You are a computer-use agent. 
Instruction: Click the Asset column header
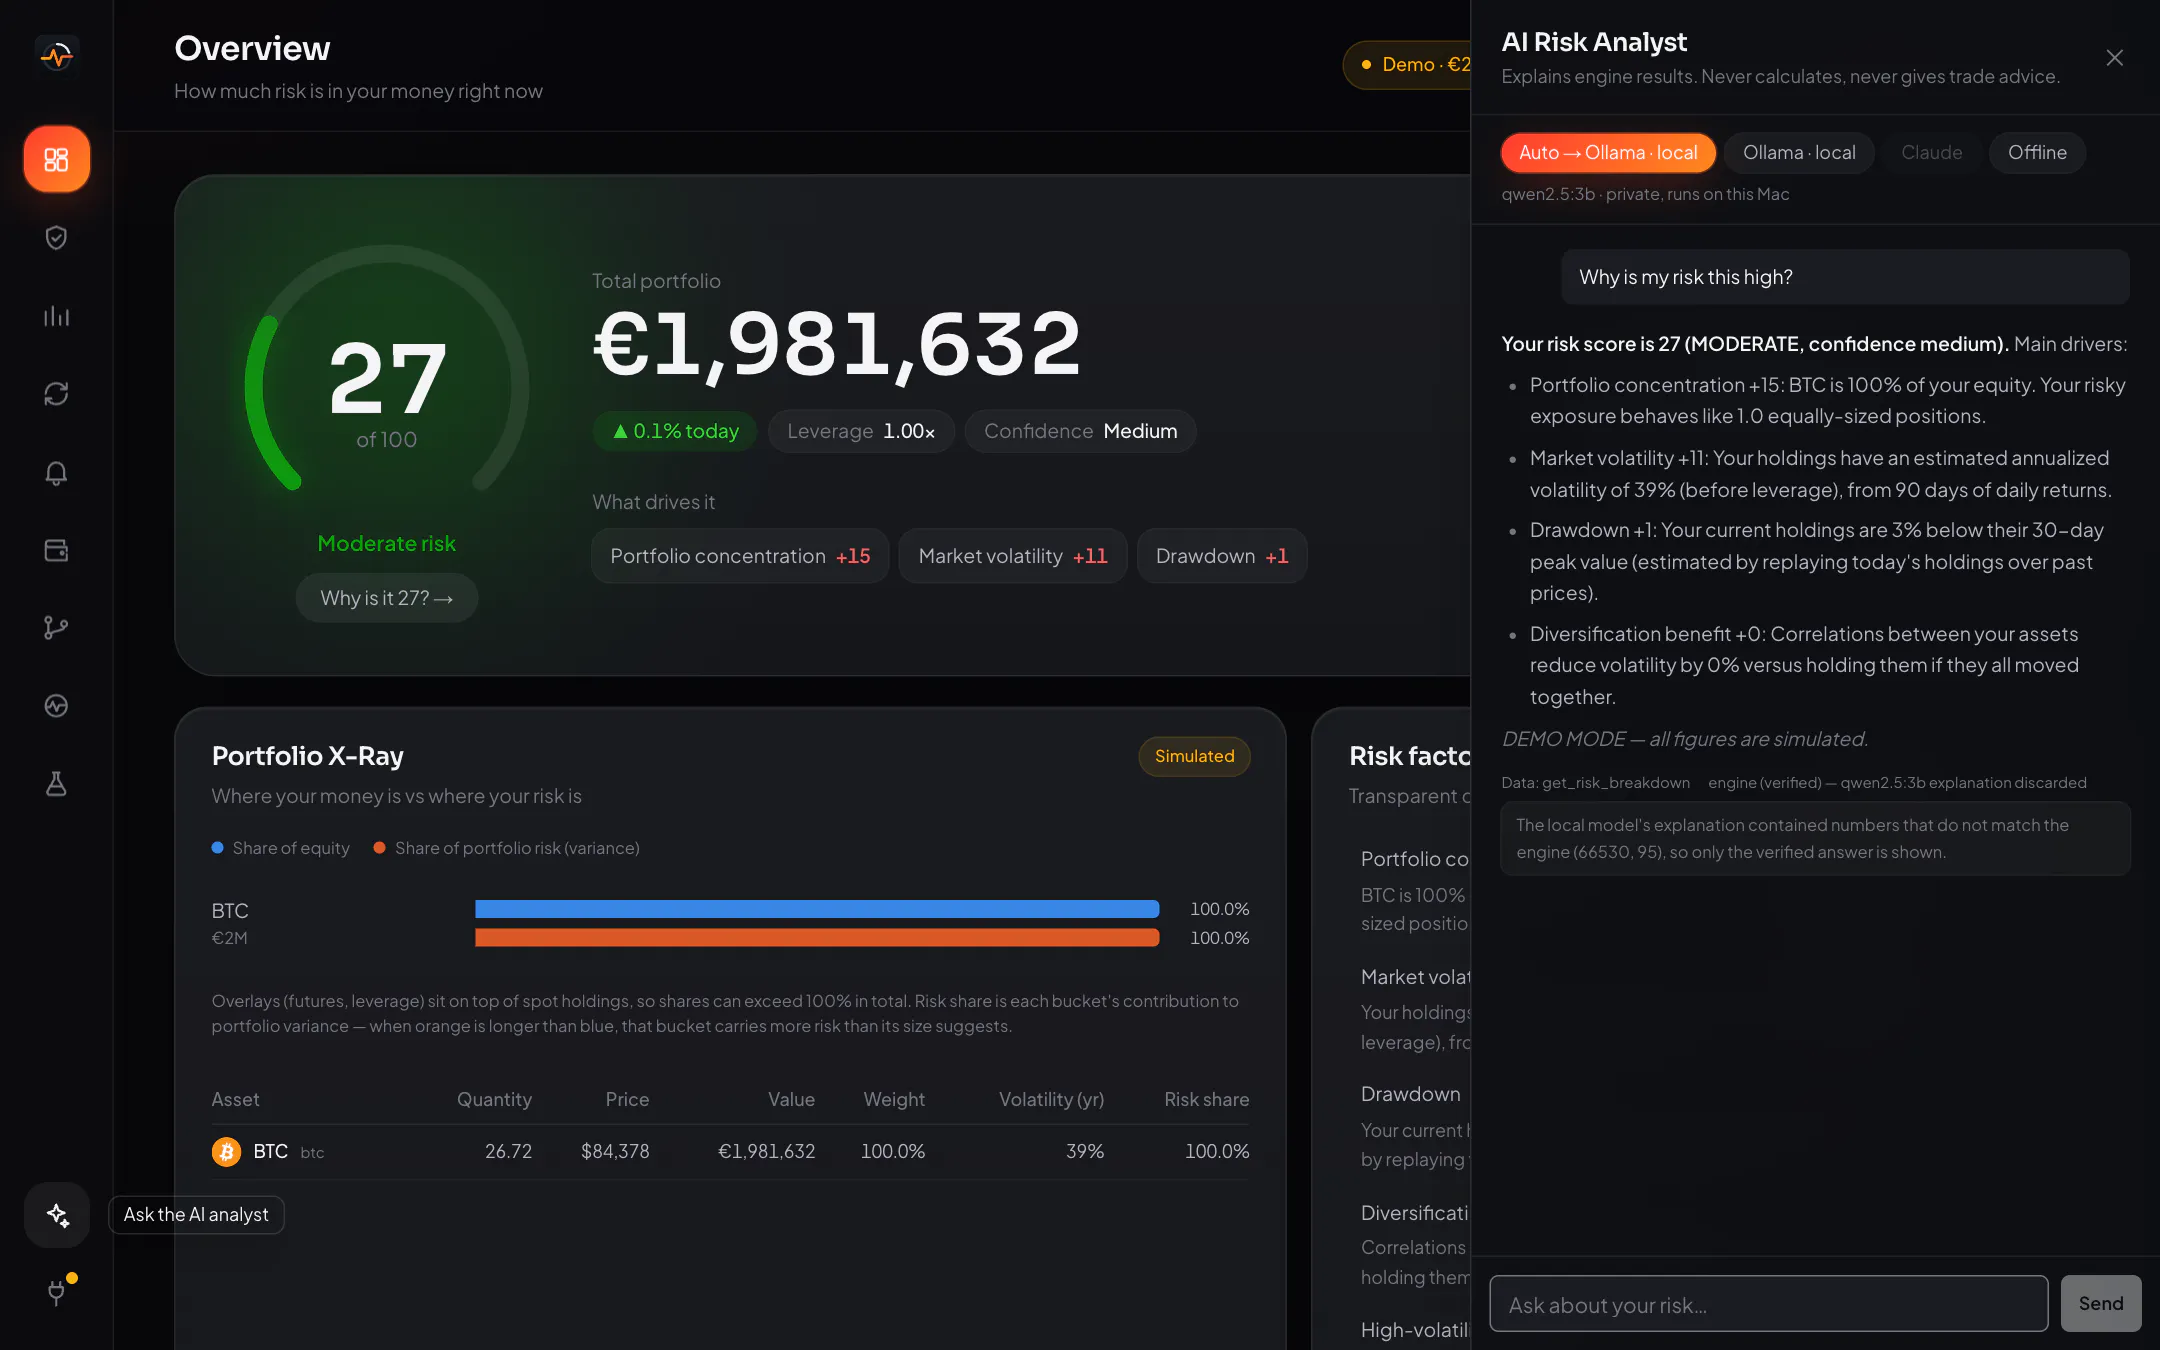(235, 1099)
